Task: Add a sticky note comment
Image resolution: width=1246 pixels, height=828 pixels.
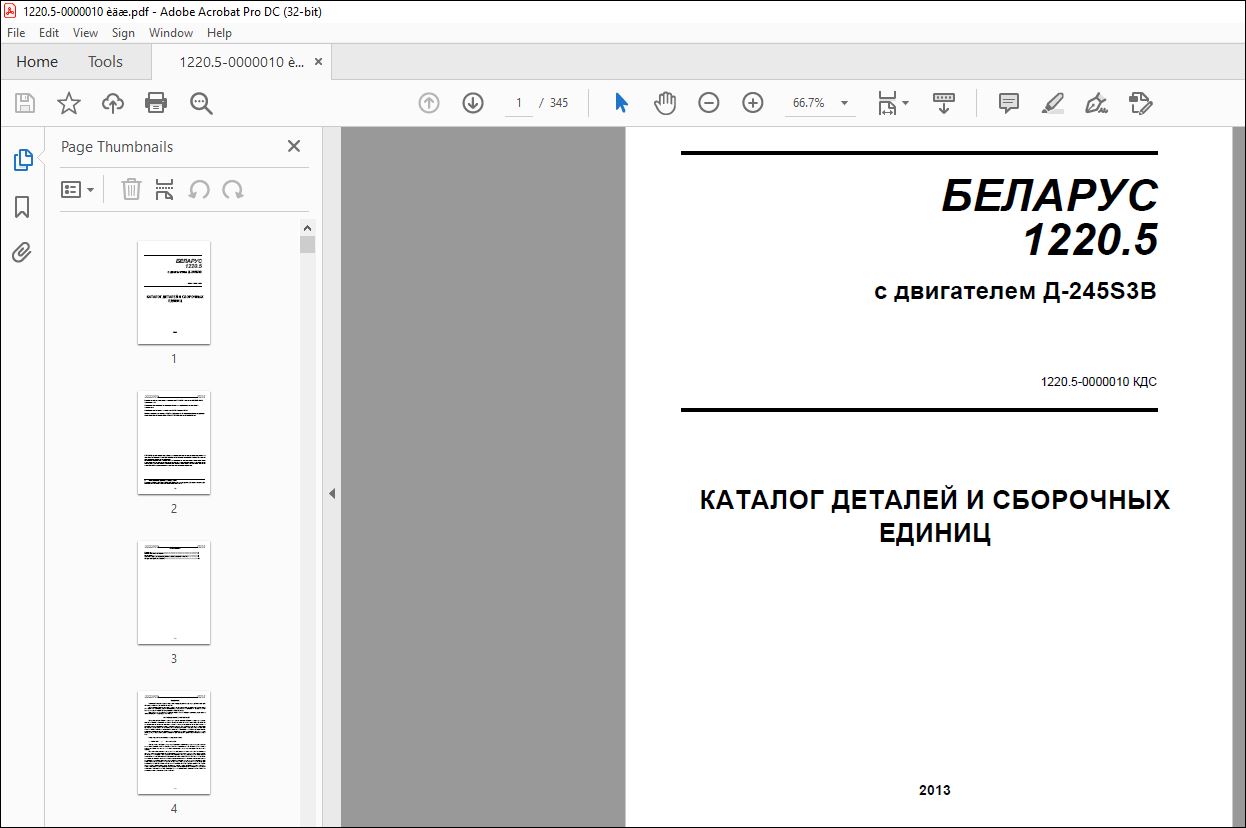Action: (x=1009, y=103)
